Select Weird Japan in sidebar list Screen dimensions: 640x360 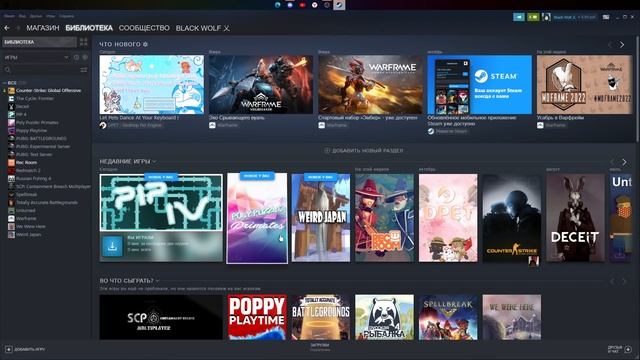point(24,234)
